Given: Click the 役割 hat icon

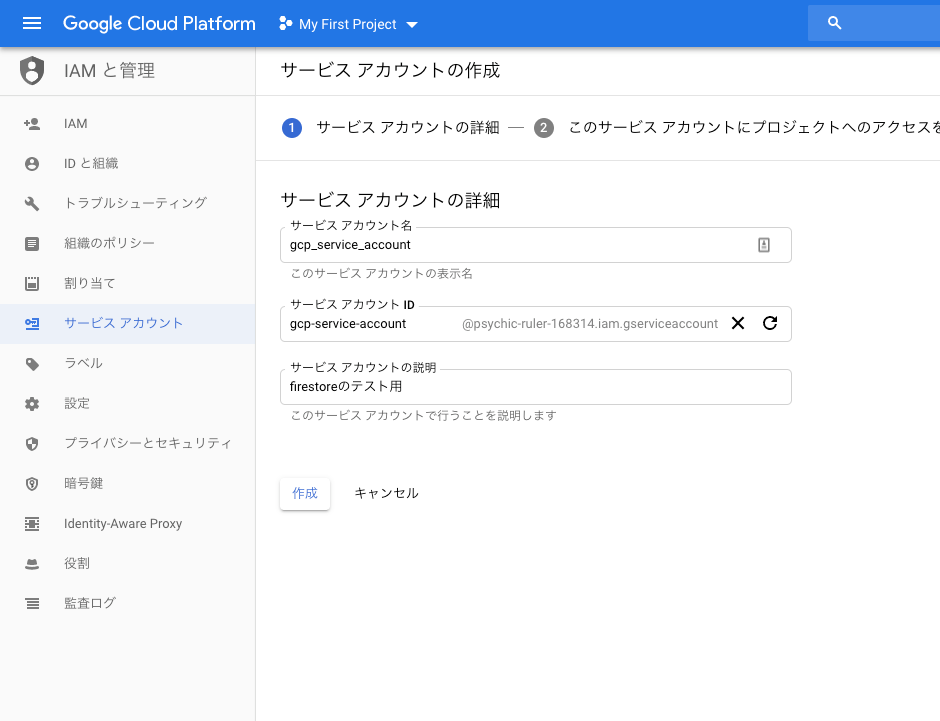Looking at the screenshot, I should (x=32, y=564).
